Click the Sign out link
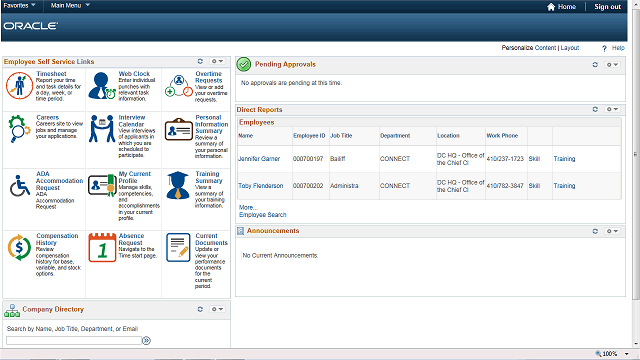 pos(607,7)
